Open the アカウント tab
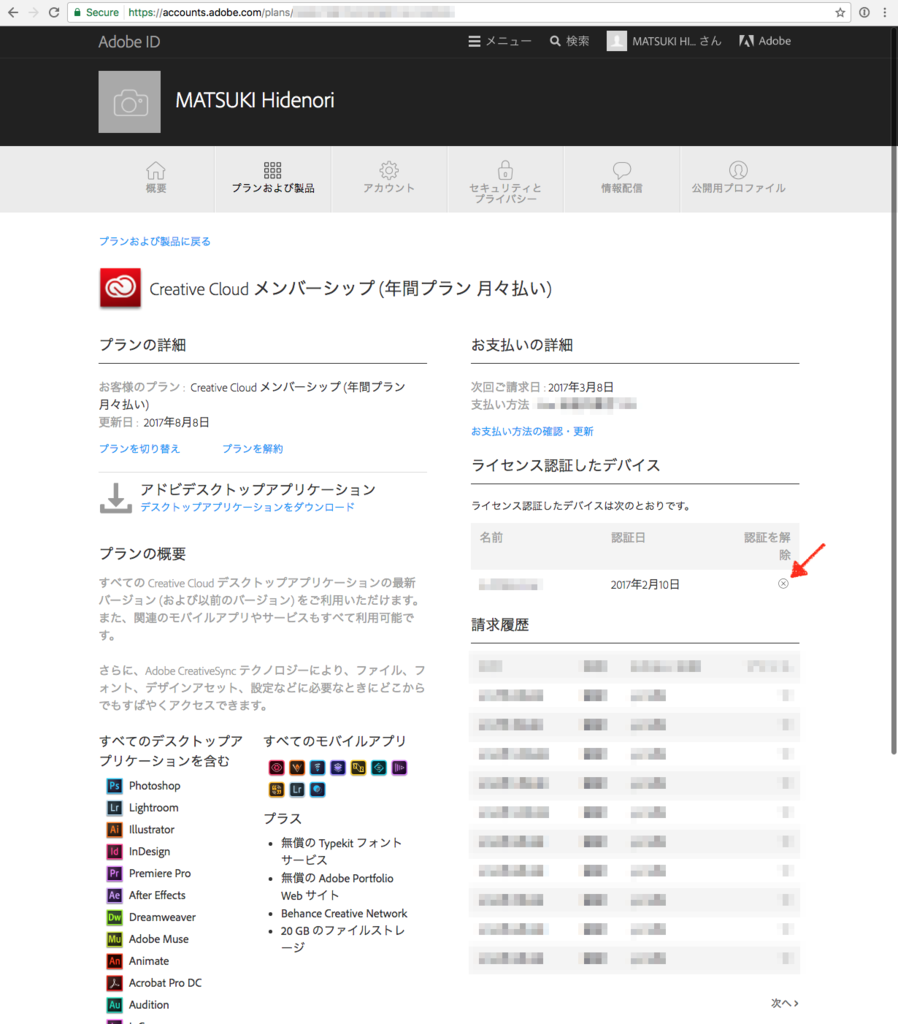This screenshot has width=898, height=1024. 389,178
